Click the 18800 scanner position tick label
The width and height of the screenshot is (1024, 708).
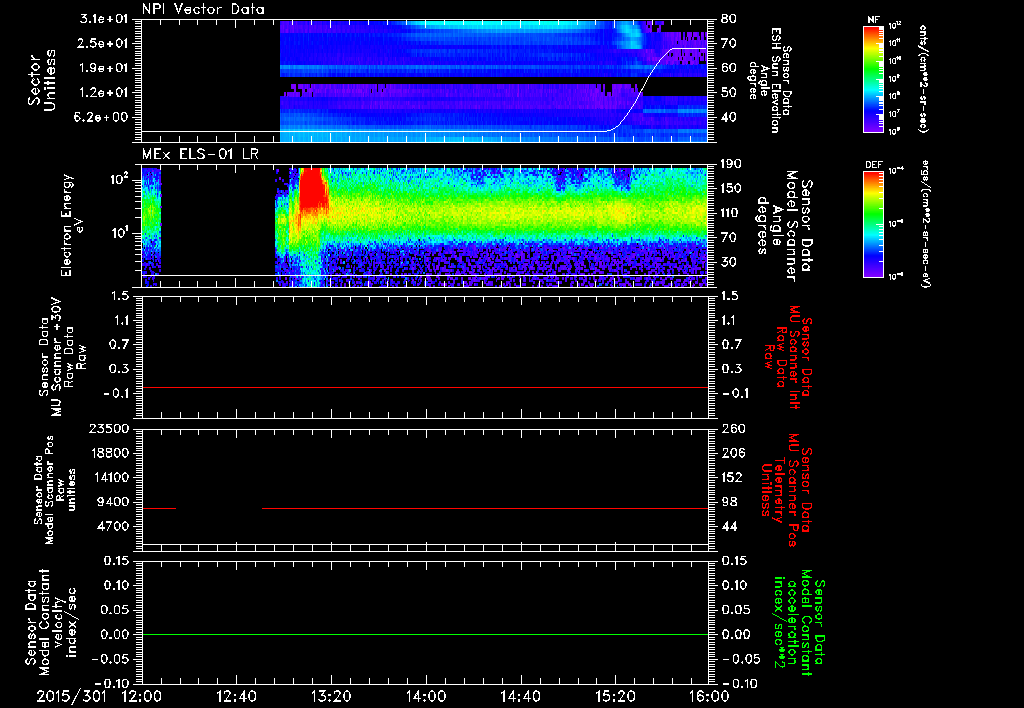110,453
